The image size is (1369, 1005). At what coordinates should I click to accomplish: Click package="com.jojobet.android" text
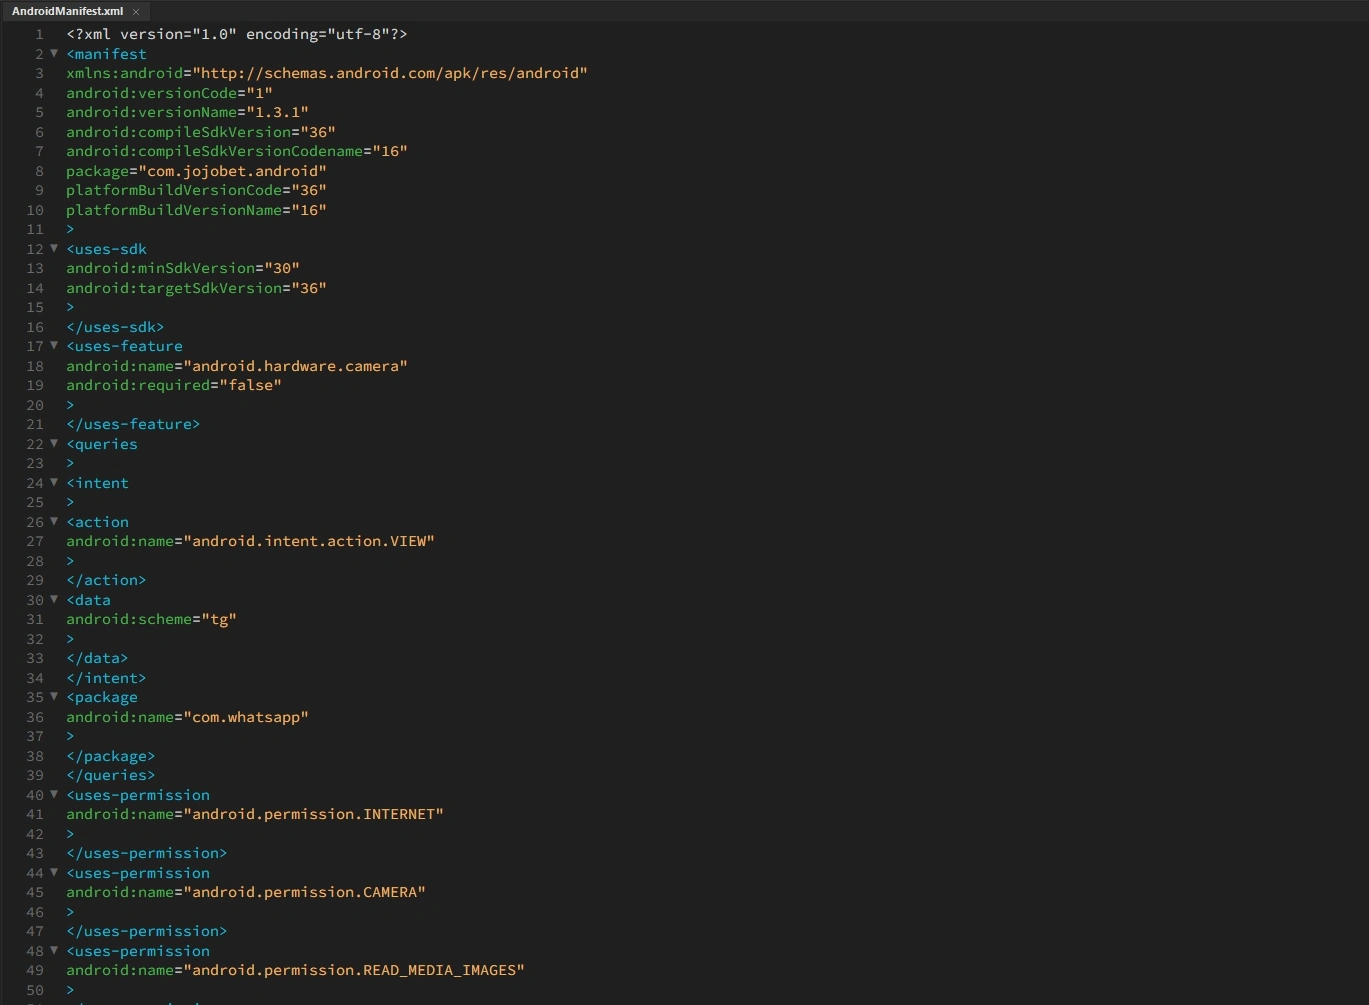(196, 171)
